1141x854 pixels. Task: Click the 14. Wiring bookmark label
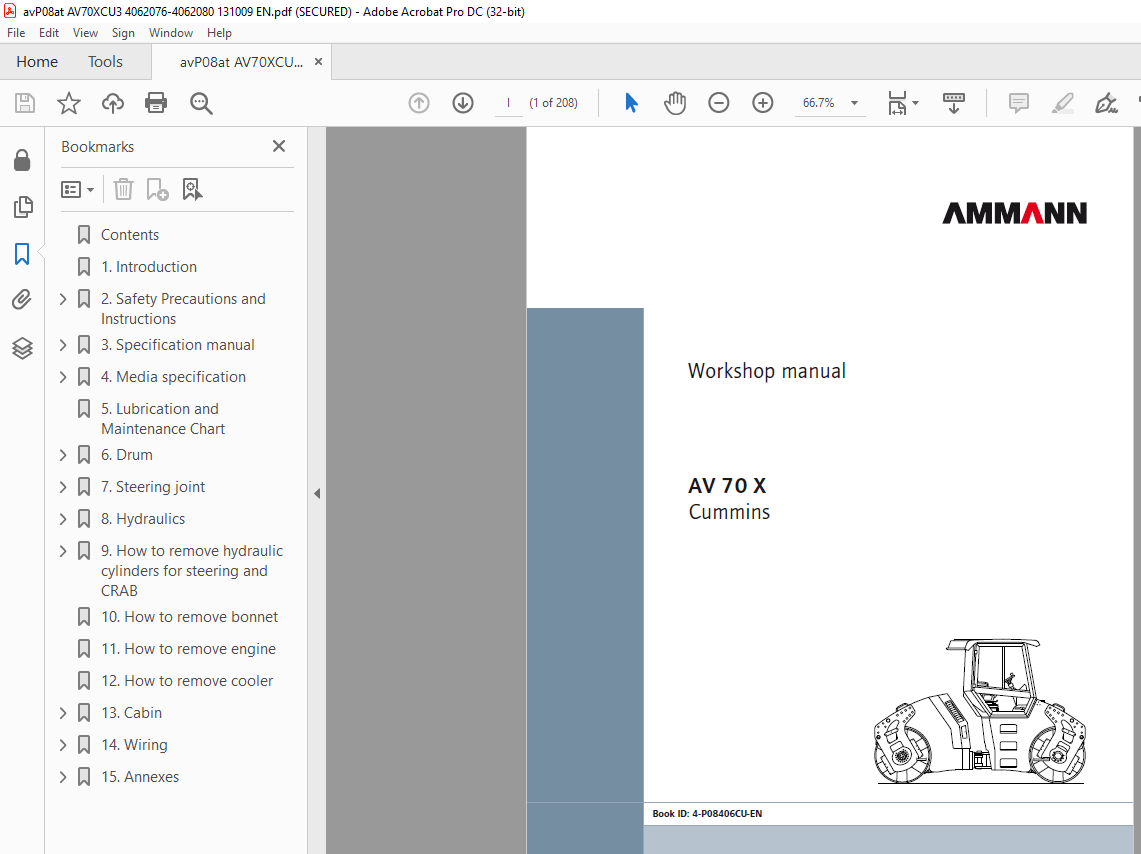pyautogui.click(x=134, y=745)
